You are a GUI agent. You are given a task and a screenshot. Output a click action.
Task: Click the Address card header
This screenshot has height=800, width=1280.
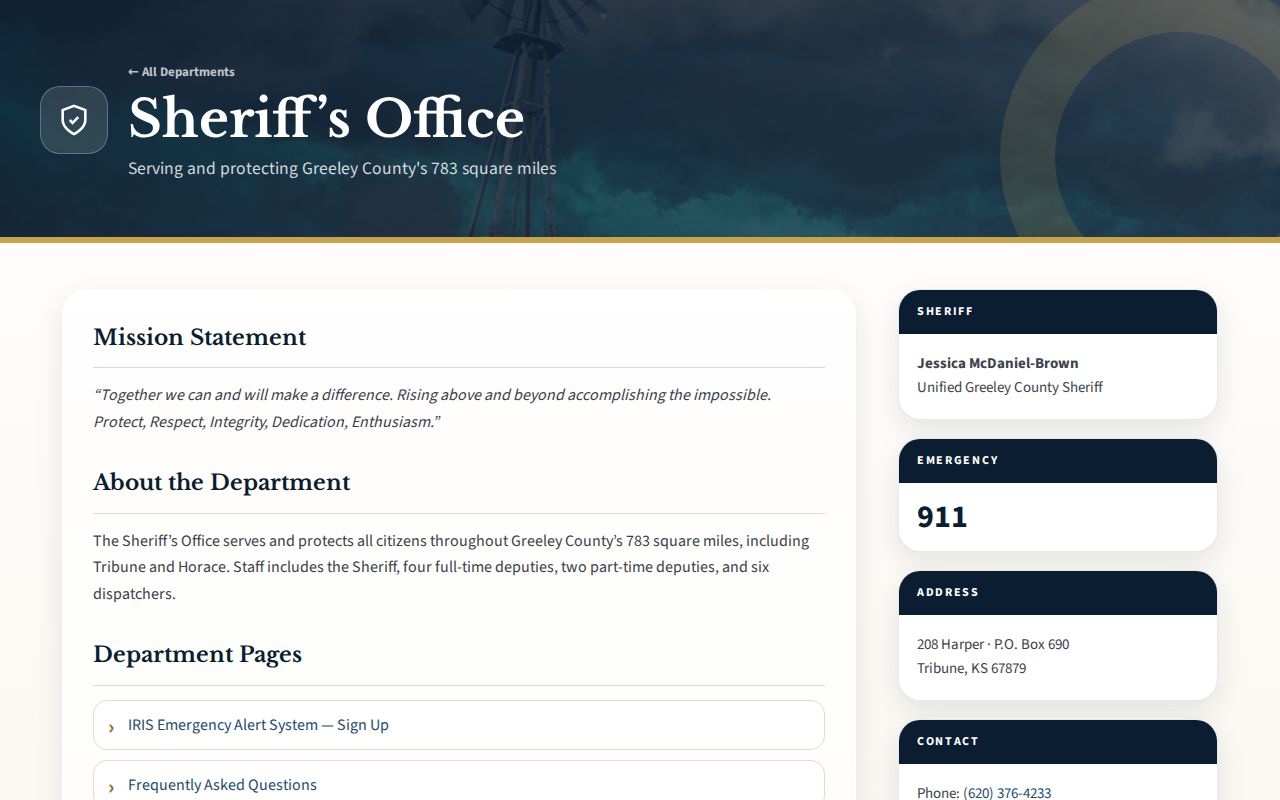[1058, 593]
